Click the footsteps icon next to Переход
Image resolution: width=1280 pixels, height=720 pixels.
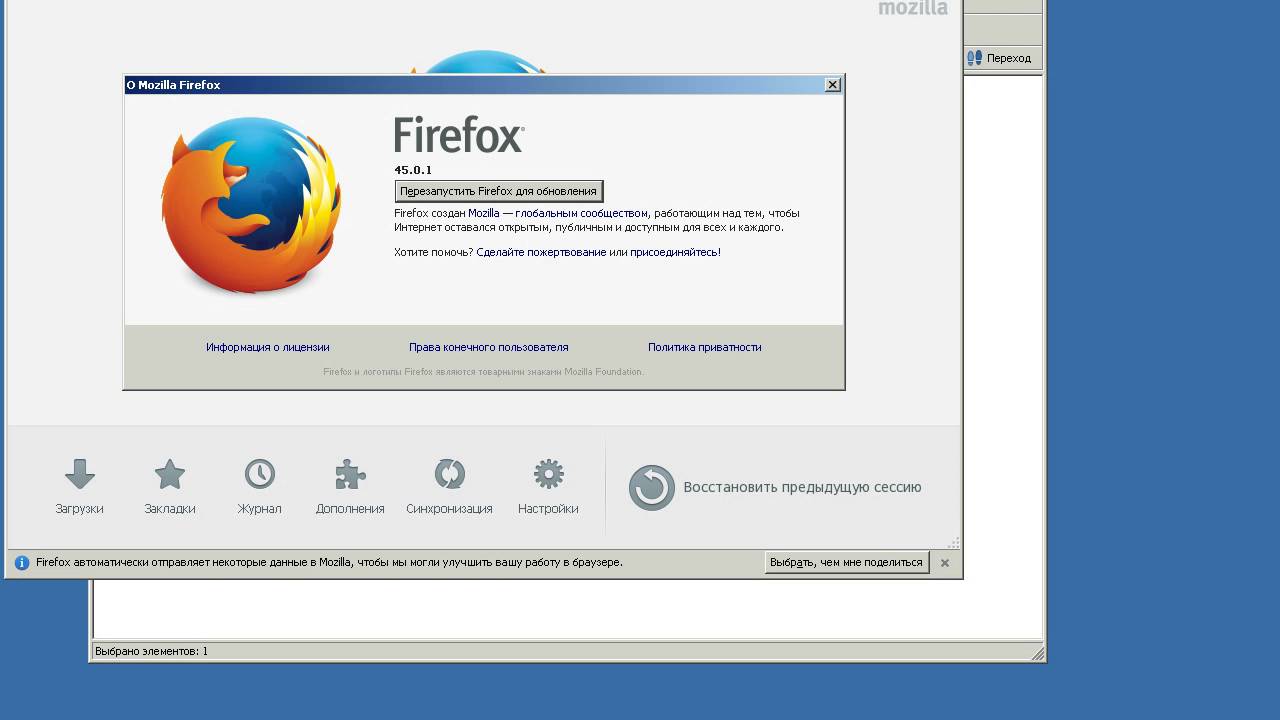click(x=974, y=58)
